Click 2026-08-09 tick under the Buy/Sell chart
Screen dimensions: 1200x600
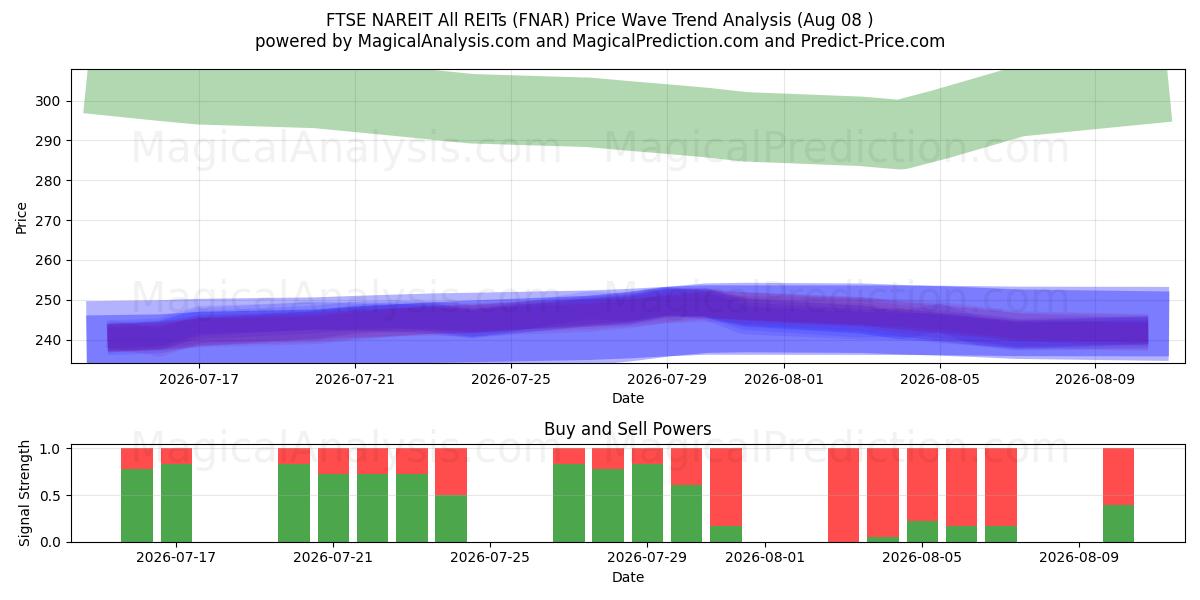[1079, 558]
